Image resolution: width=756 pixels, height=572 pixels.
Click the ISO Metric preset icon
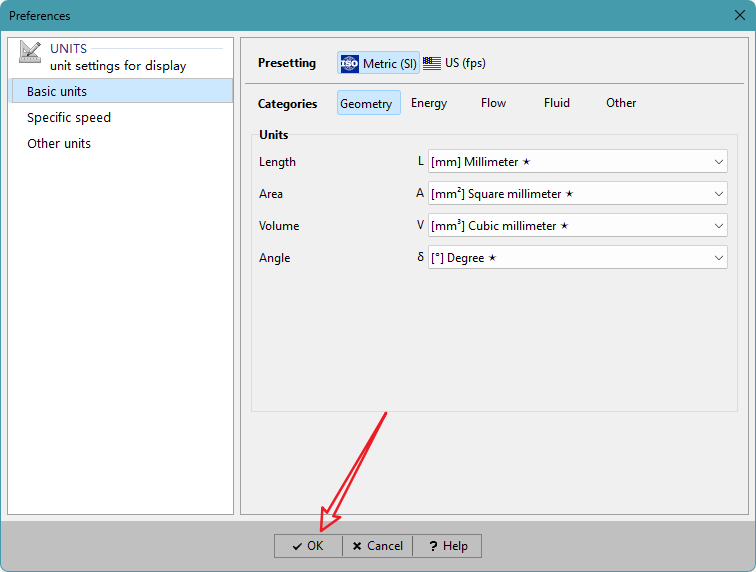349,63
